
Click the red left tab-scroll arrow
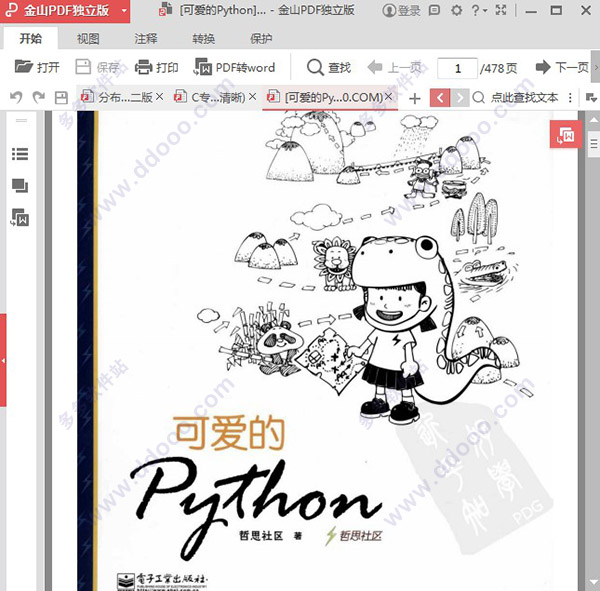point(440,98)
